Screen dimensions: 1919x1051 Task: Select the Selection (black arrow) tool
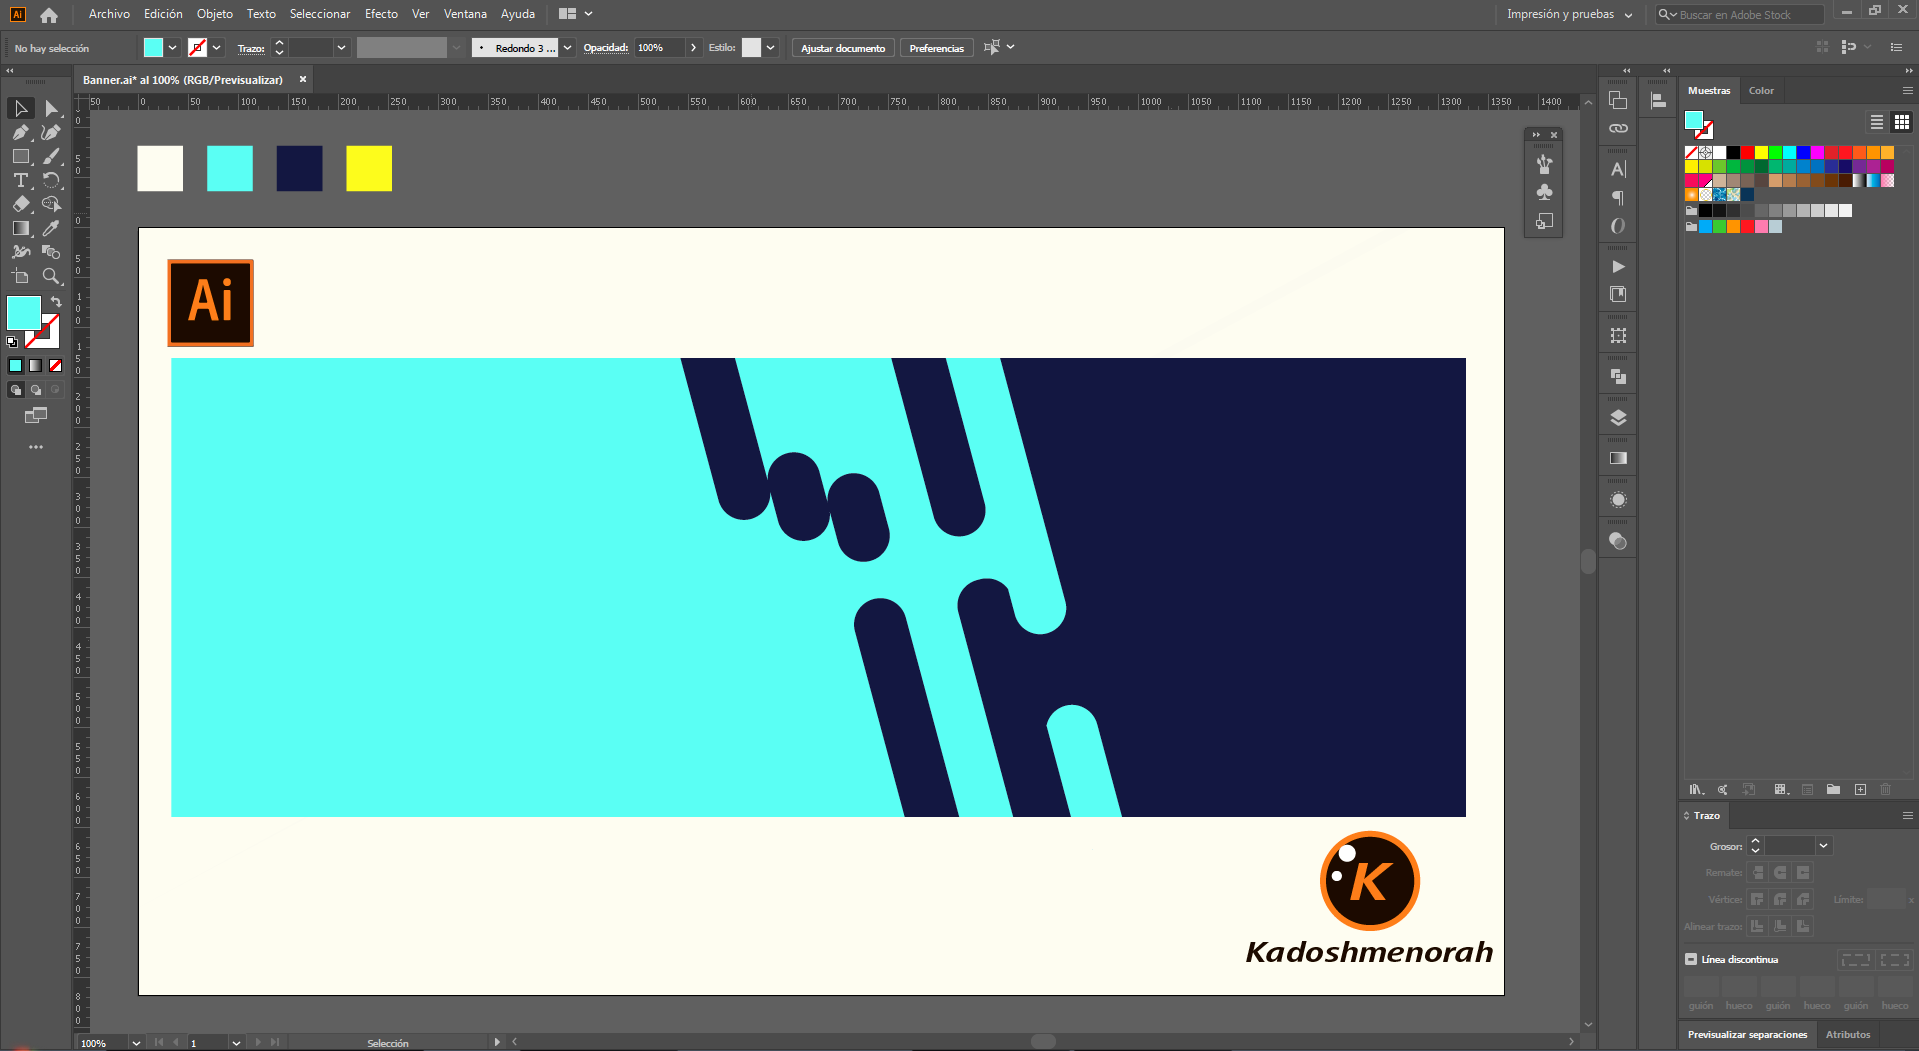(21, 108)
